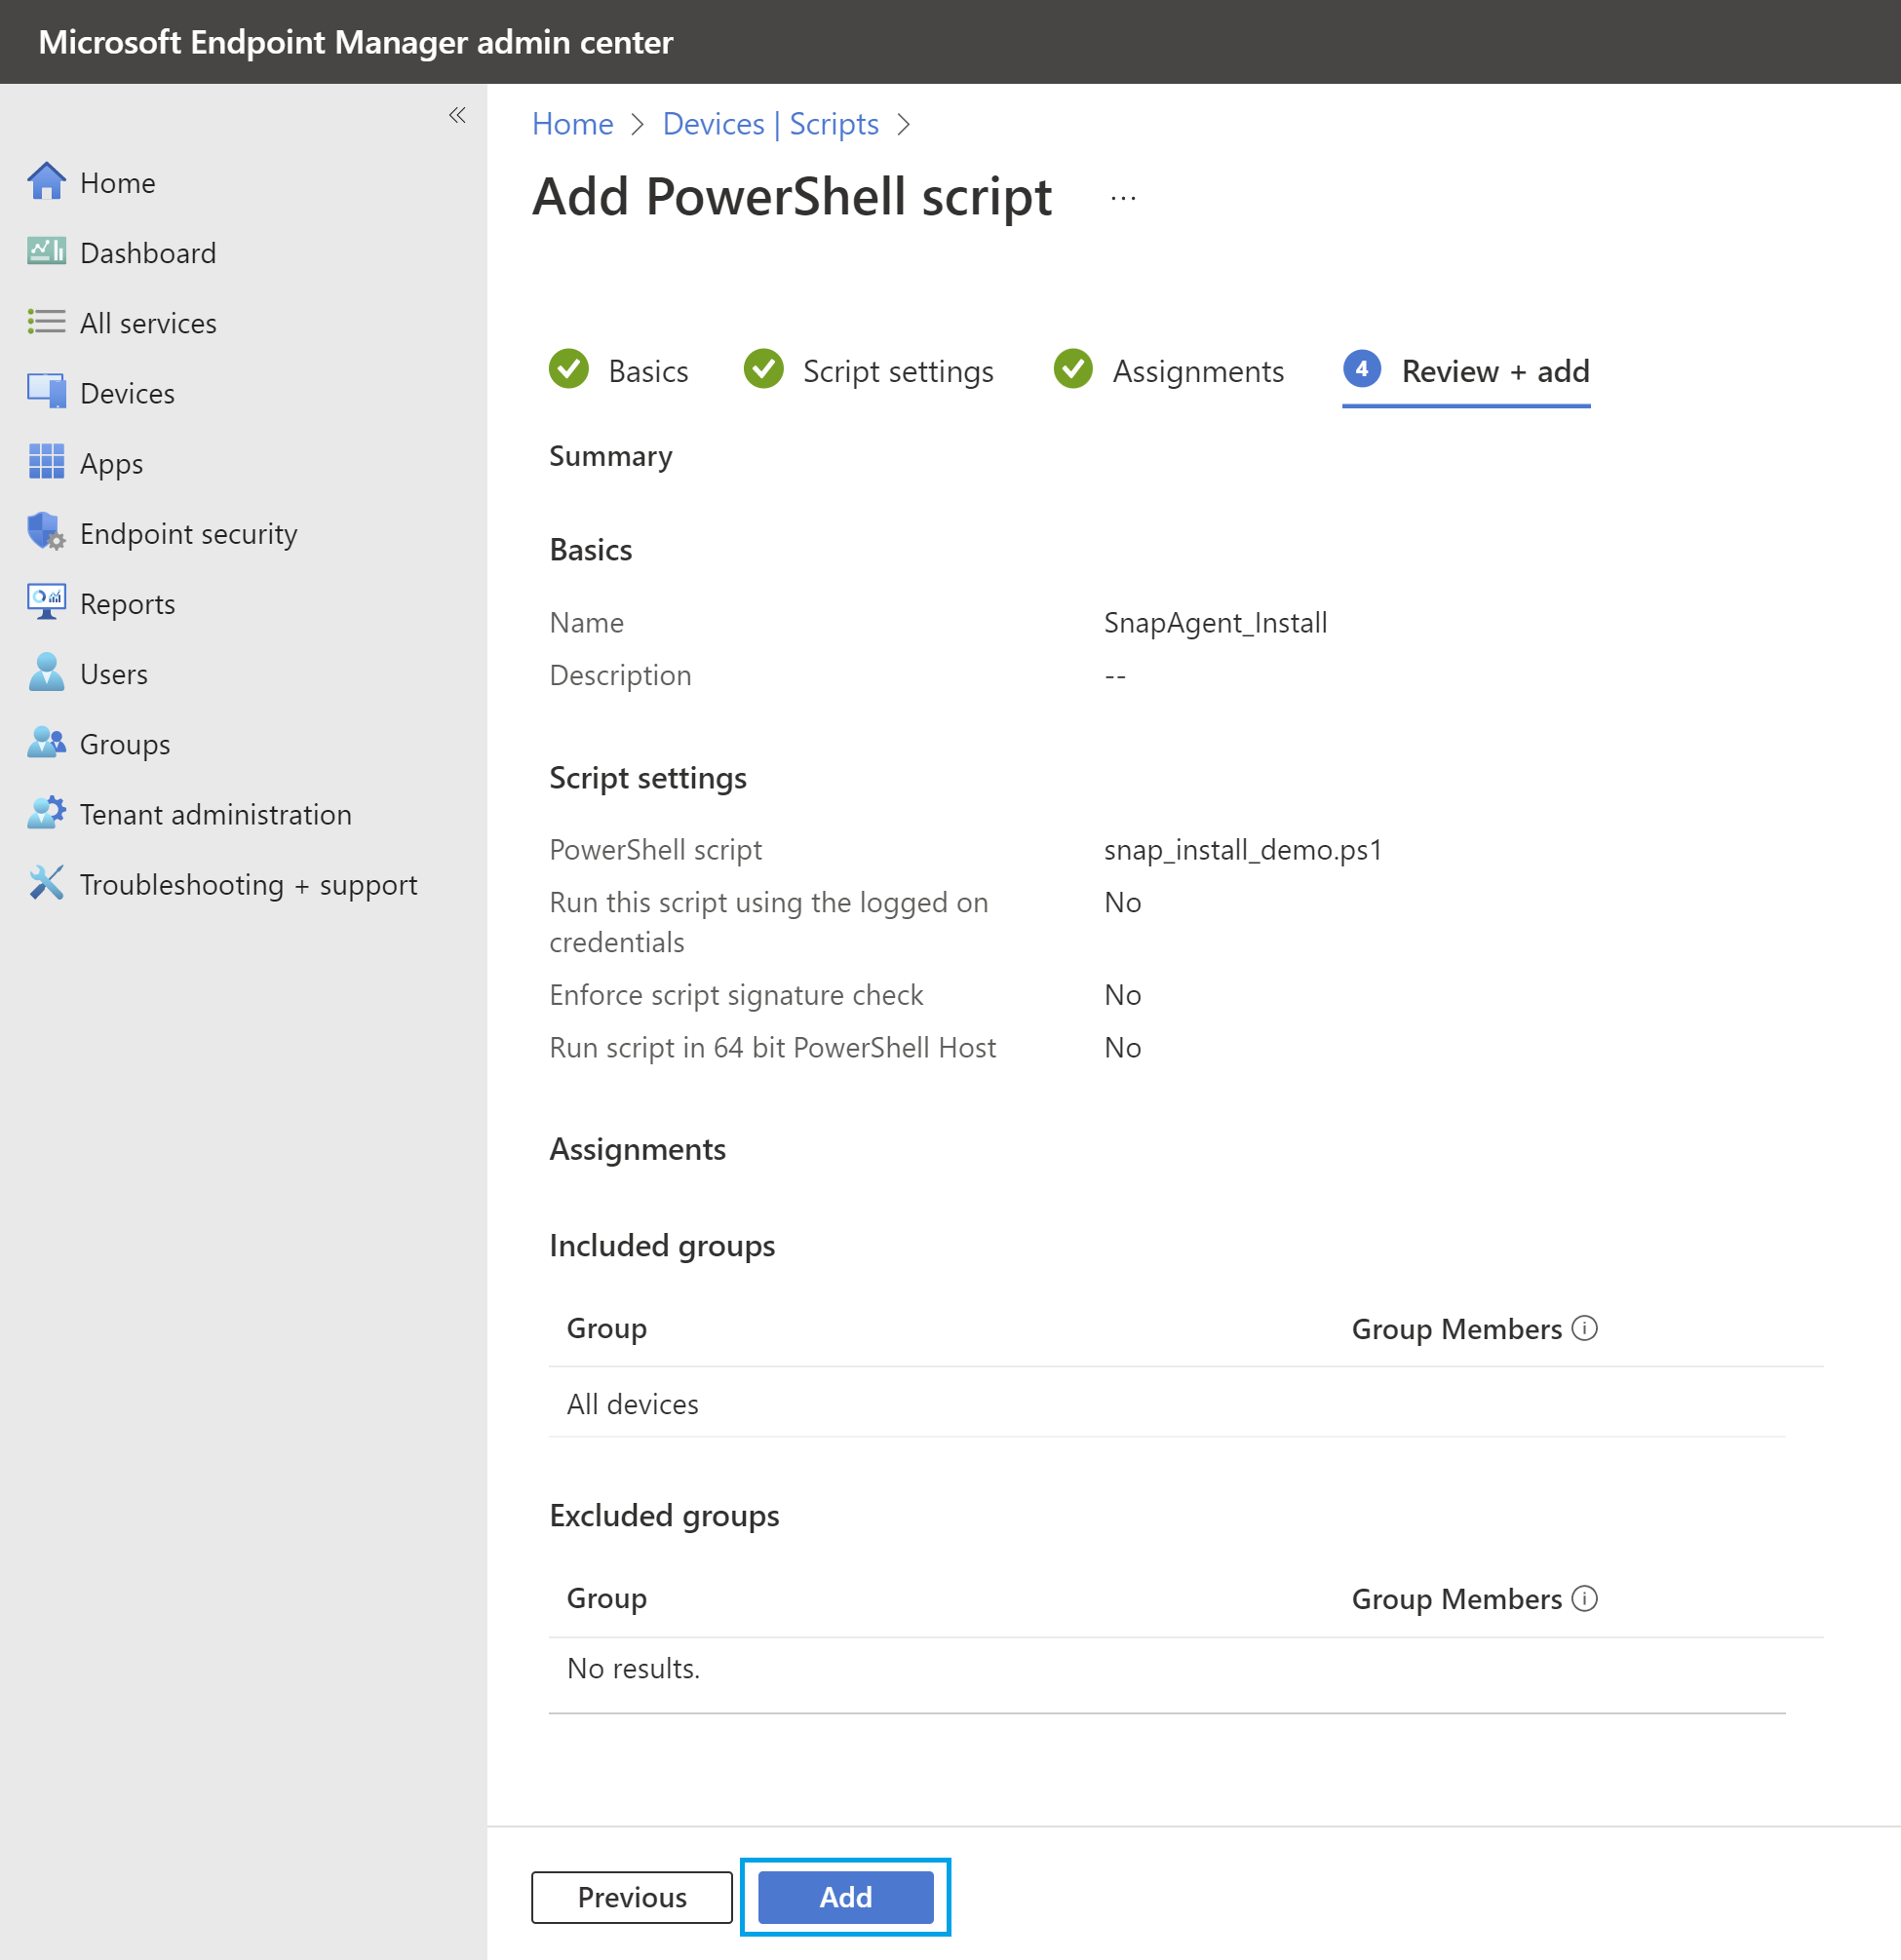Open Devices | Scripts breadcrumb link
This screenshot has height=1960, width=1901.
(x=770, y=123)
